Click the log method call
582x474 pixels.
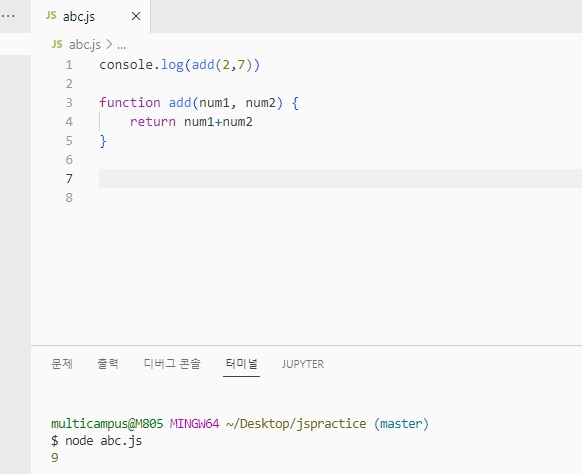[x=172, y=65]
